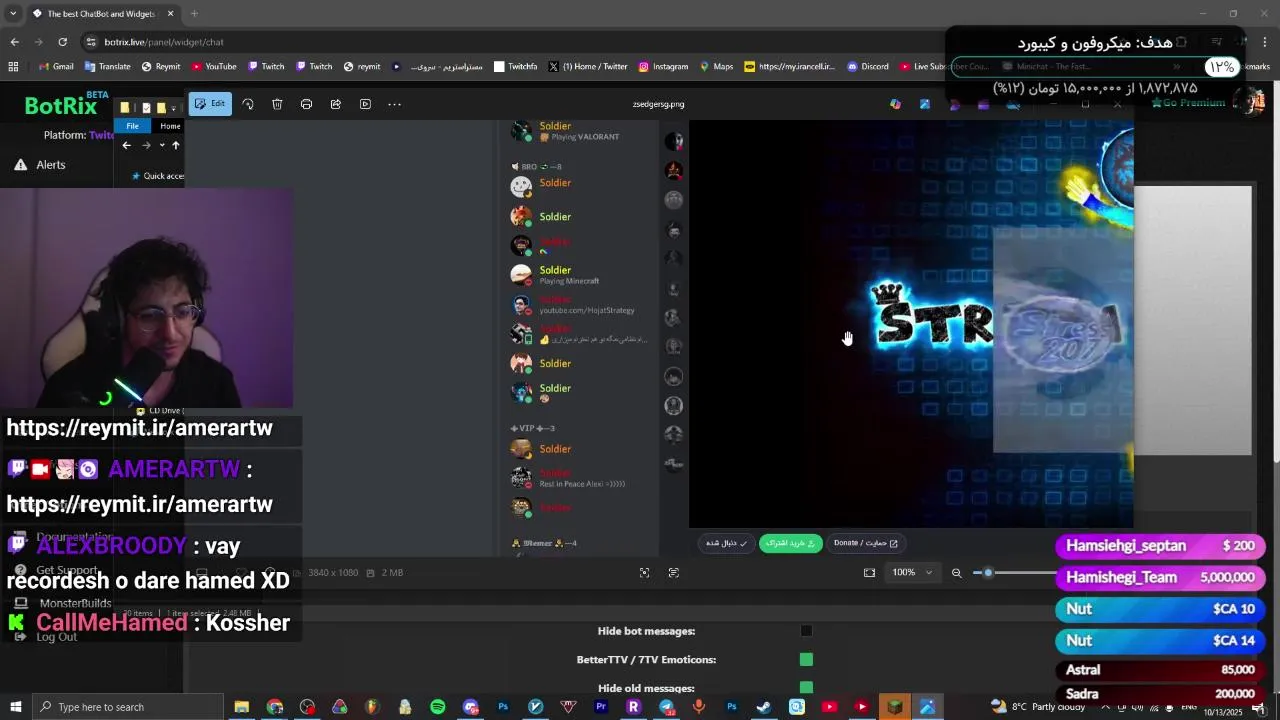Open Windows Start menu

(15, 707)
